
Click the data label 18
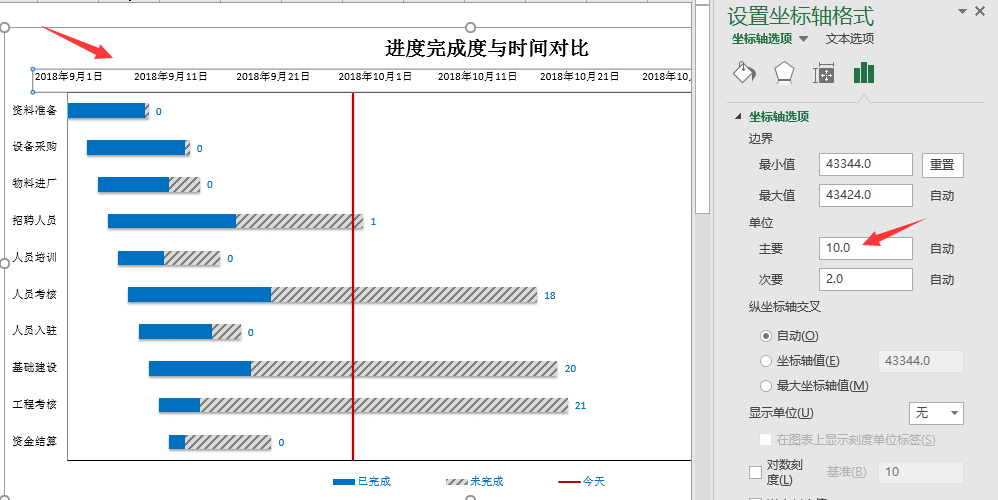550,295
